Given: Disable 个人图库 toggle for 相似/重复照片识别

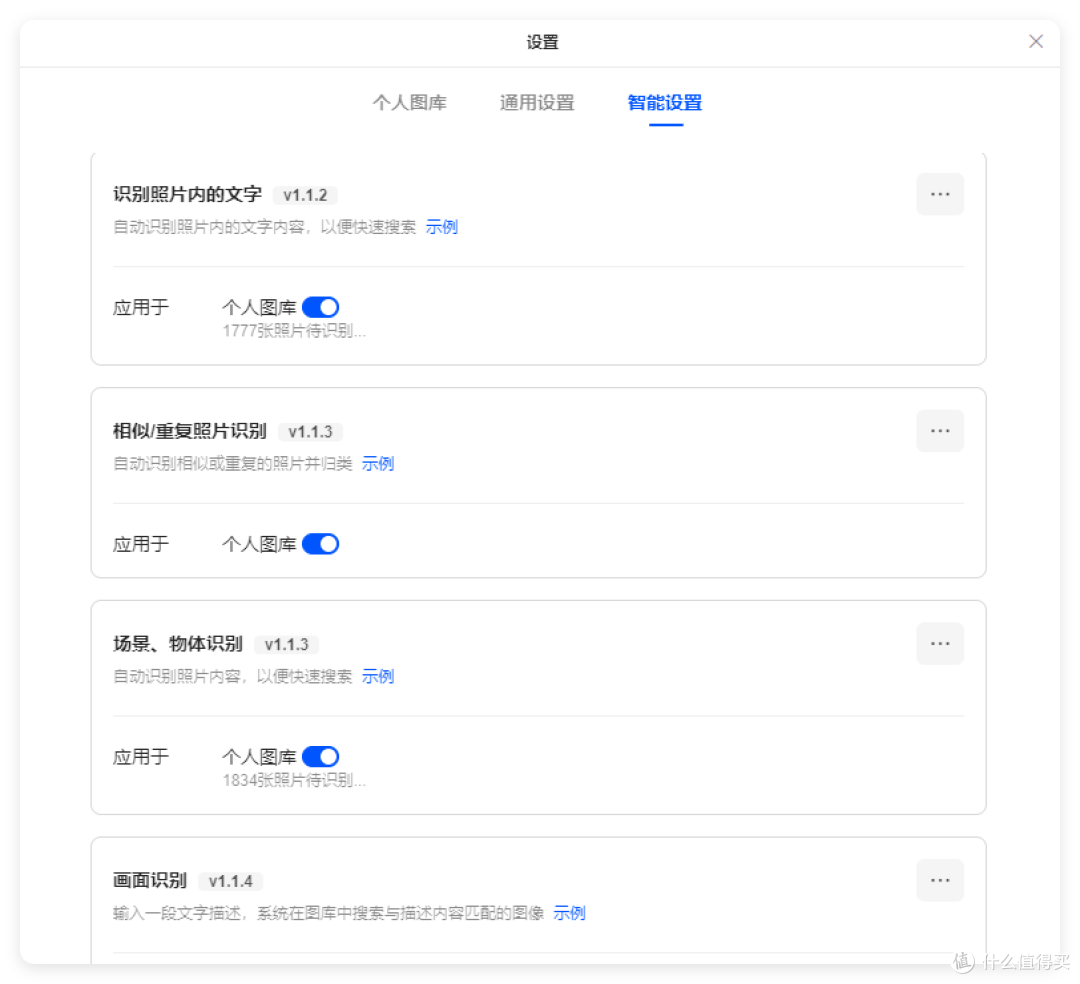Looking at the screenshot, I should click(x=320, y=544).
